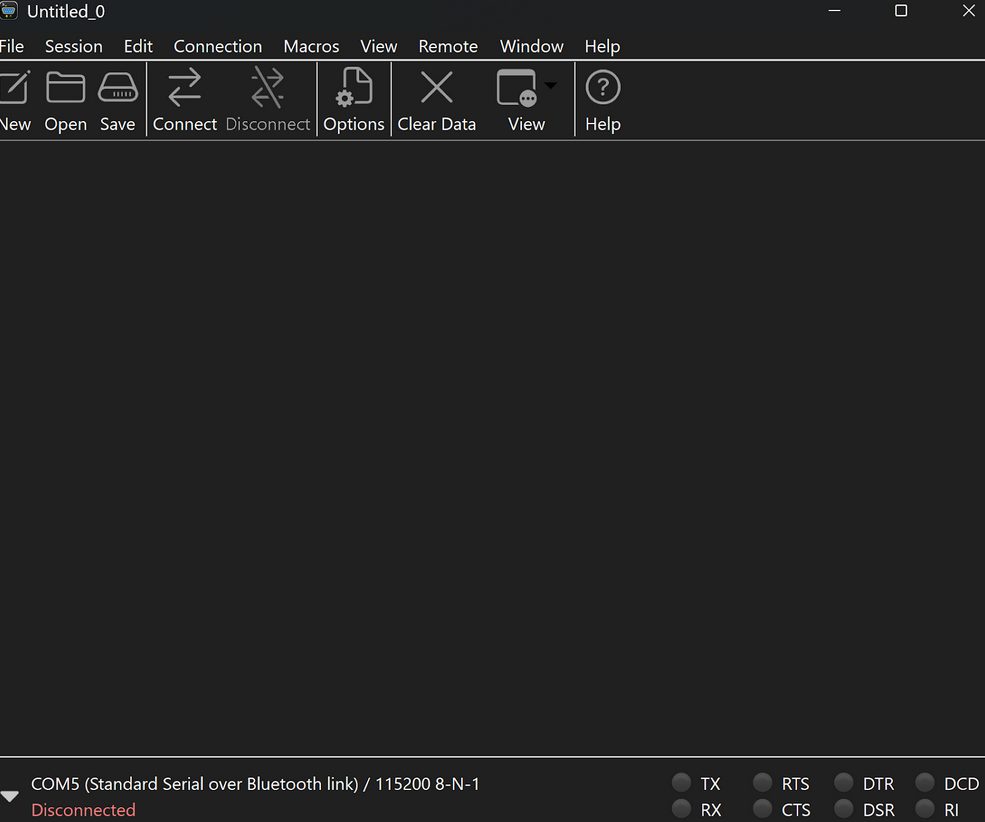Click the app icon in the title bar
This screenshot has width=985, height=822.
click(x=9, y=11)
